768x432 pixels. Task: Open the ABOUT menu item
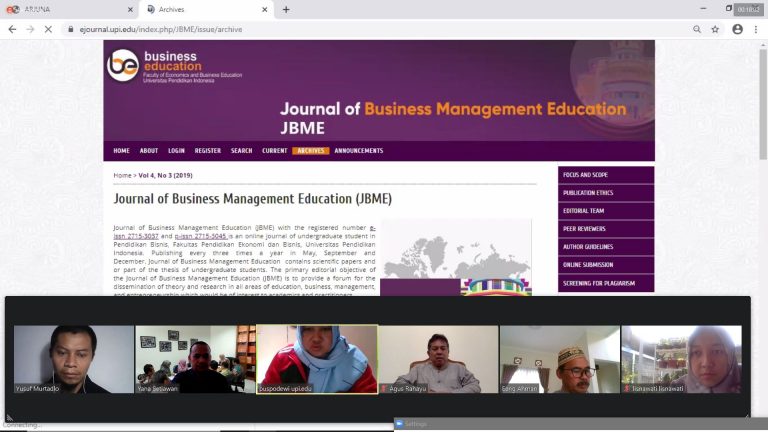click(x=149, y=151)
